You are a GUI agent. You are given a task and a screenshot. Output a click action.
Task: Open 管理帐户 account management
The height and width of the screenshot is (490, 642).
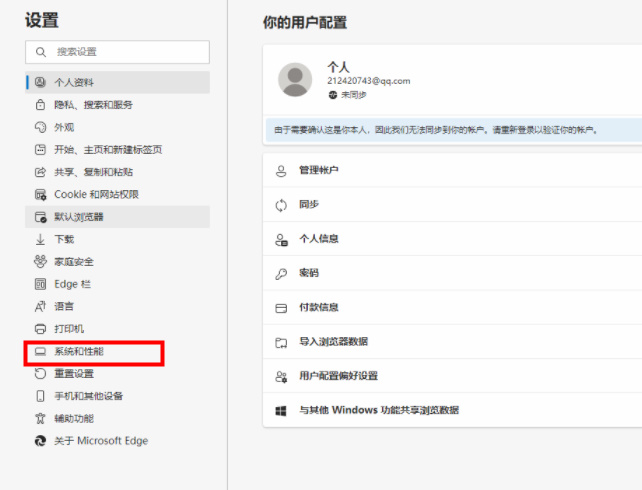click(452, 170)
